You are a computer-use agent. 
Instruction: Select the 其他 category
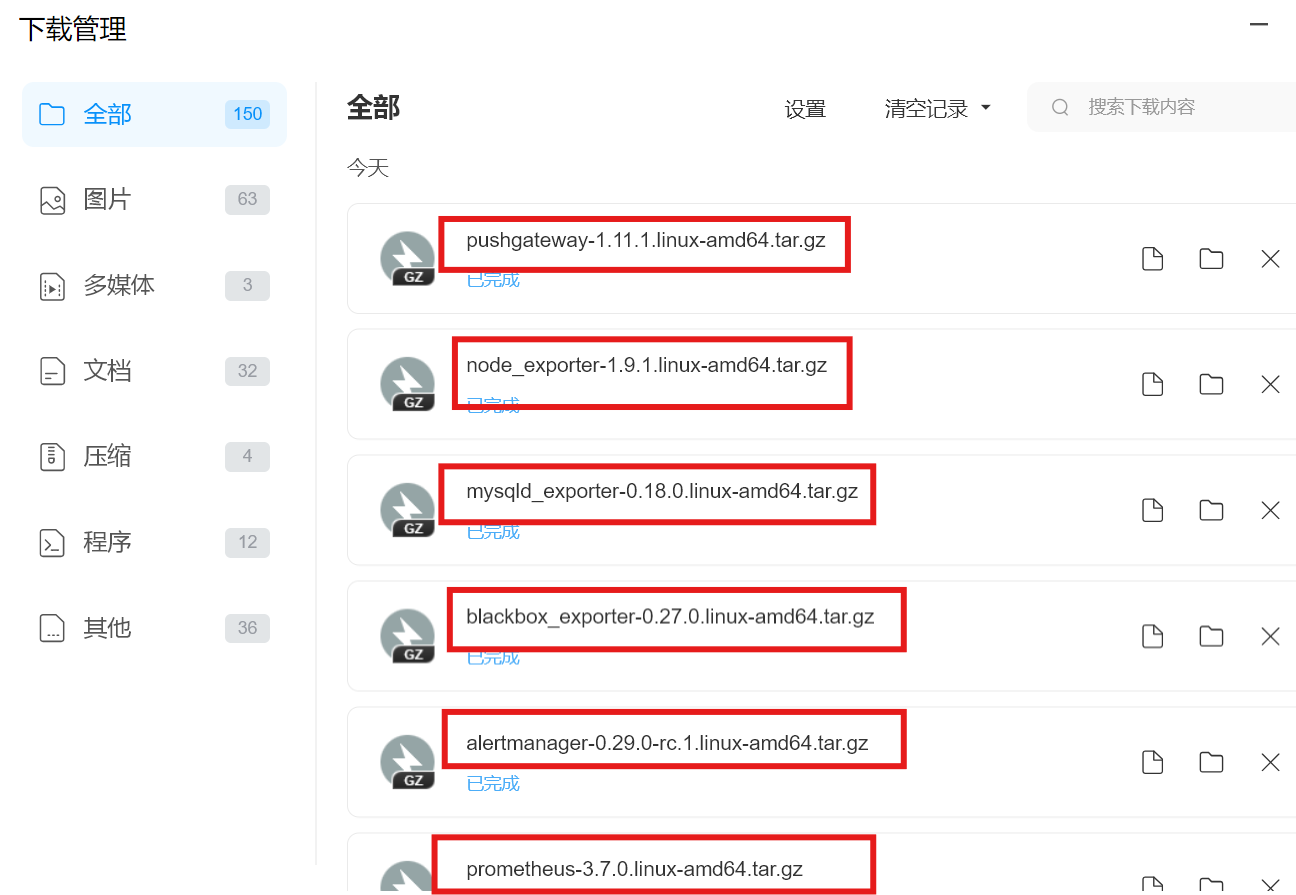[154, 628]
